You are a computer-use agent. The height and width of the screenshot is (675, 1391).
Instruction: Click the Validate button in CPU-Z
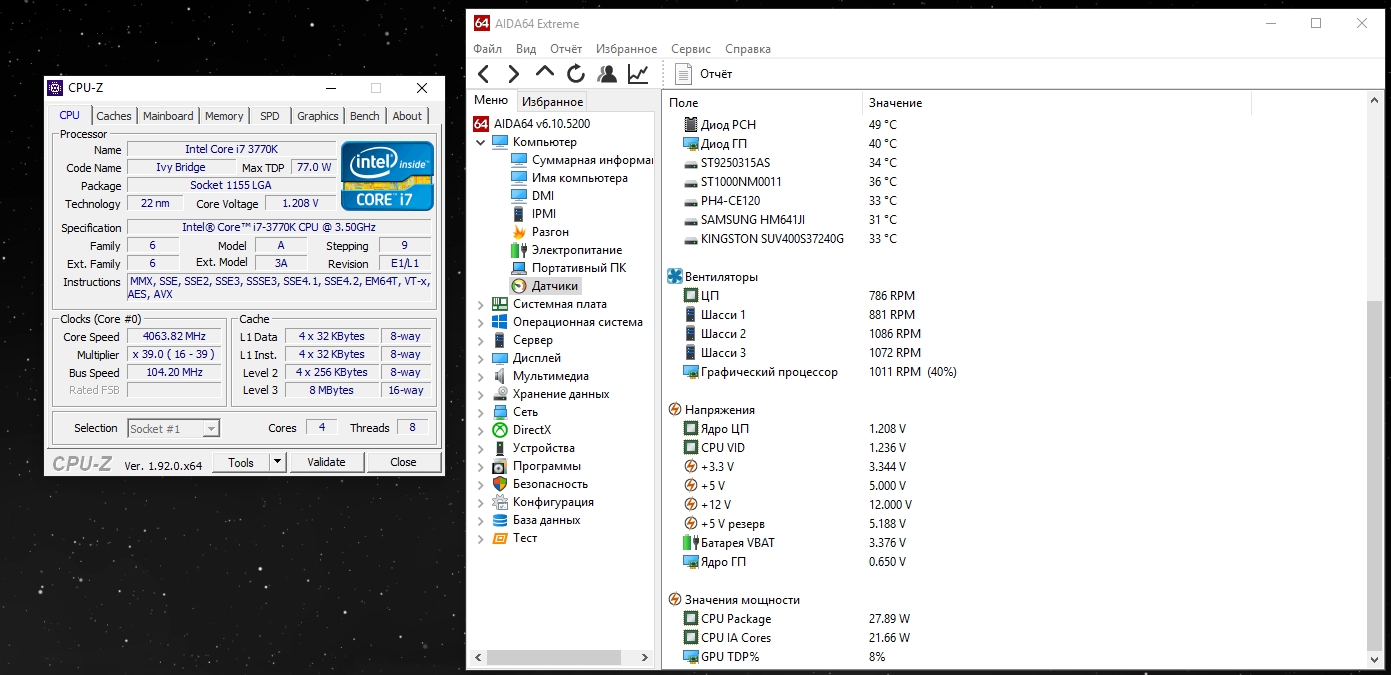point(326,462)
